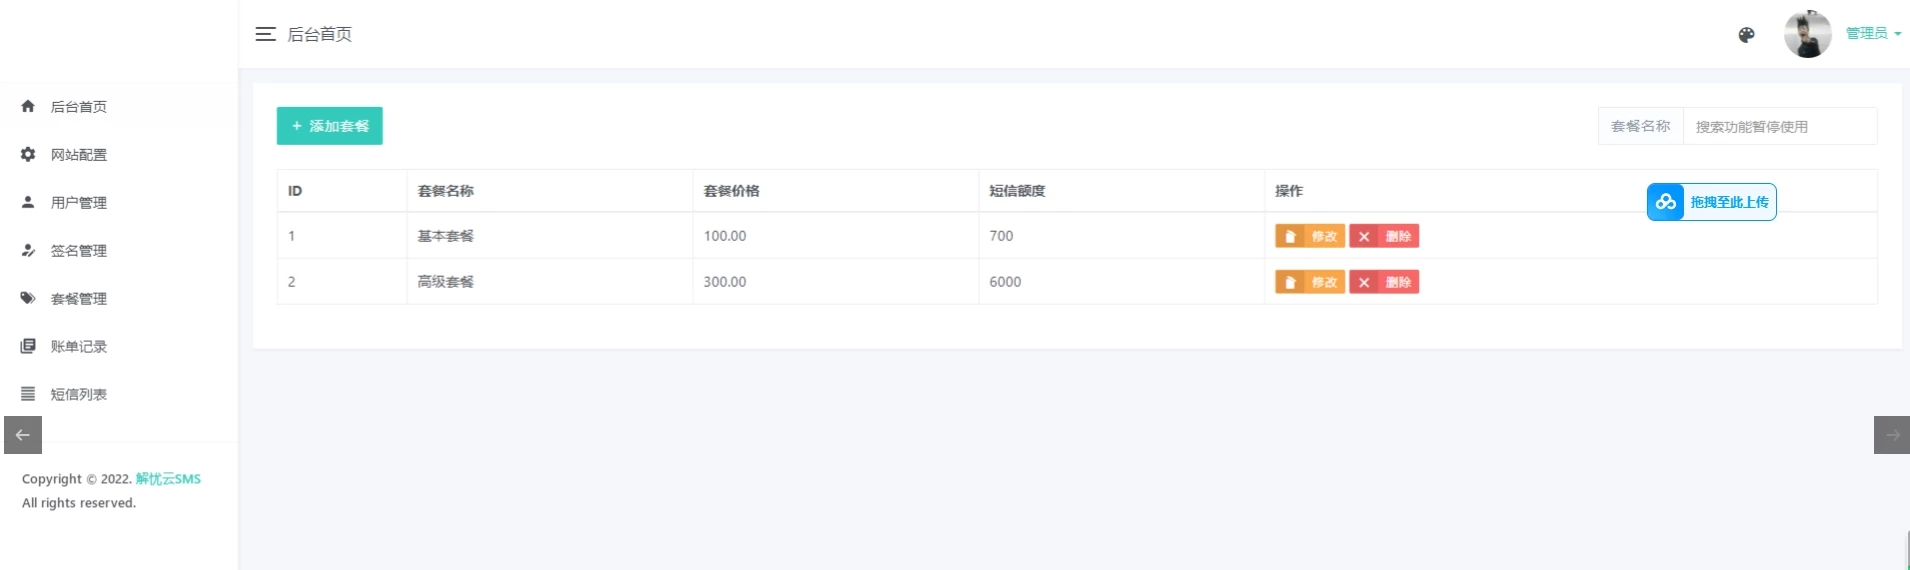The width and height of the screenshot is (1910, 570).
Task: Expand the 管理员 user dropdown
Action: [1872, 34]
